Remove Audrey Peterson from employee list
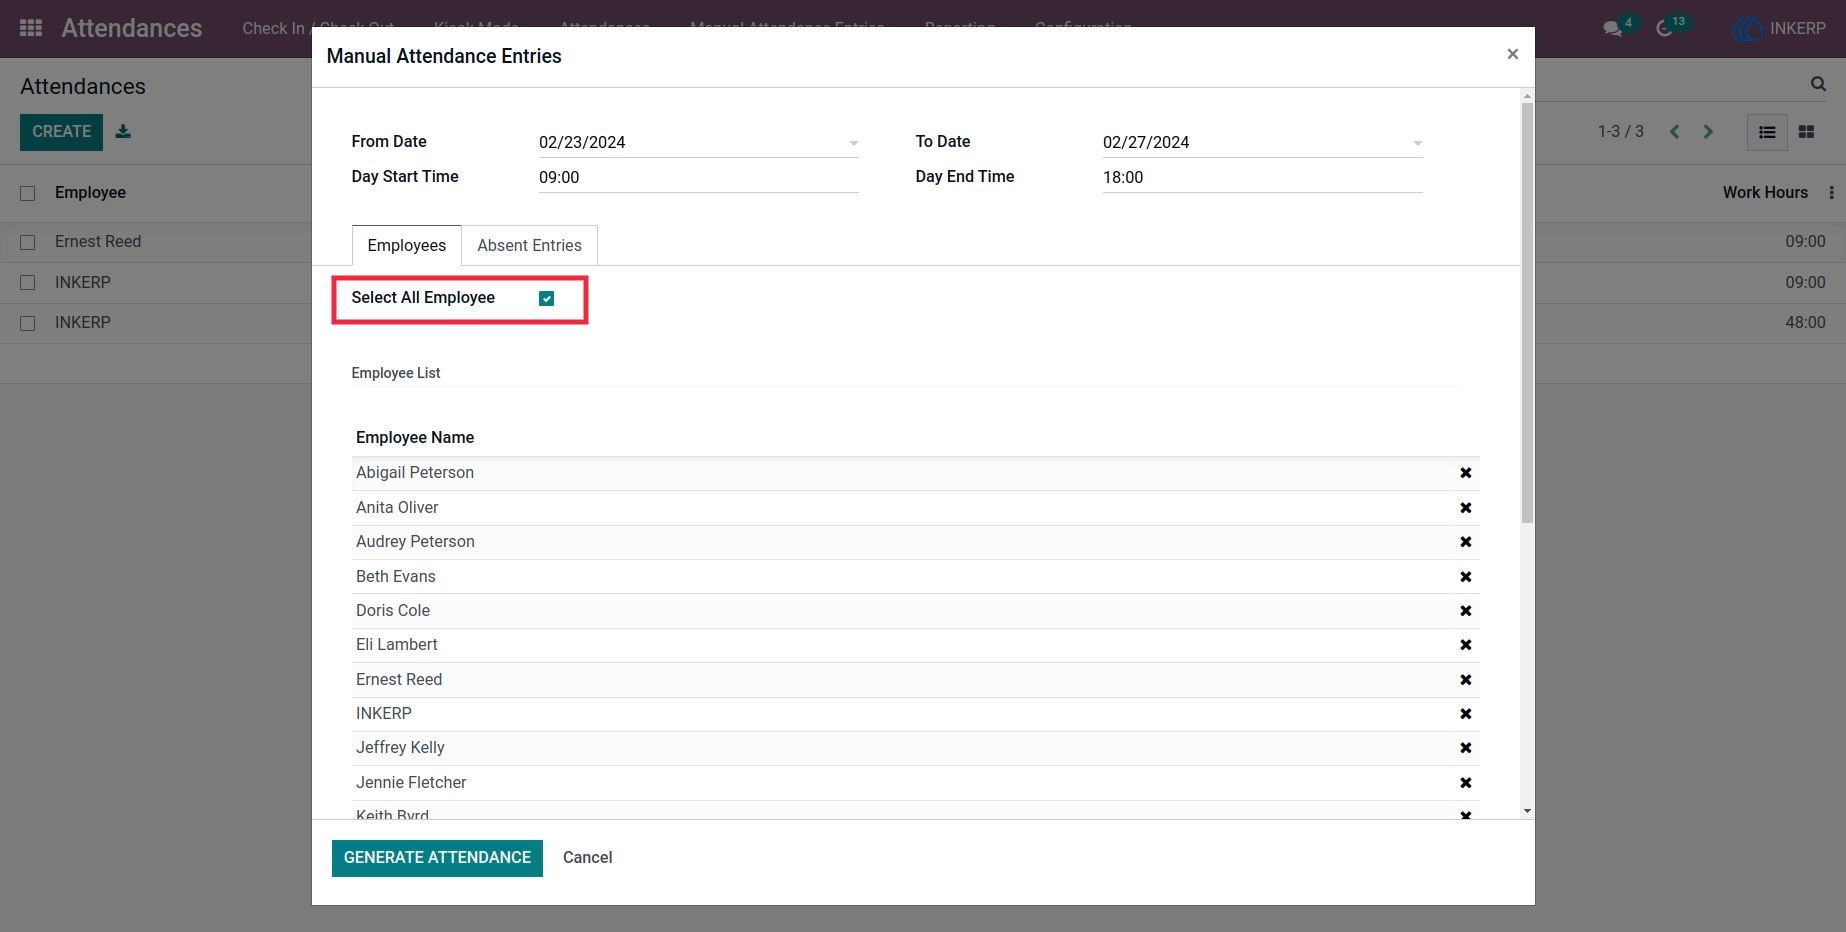The width and height of the screenshot is (1846, 932). click(1465, 542)
